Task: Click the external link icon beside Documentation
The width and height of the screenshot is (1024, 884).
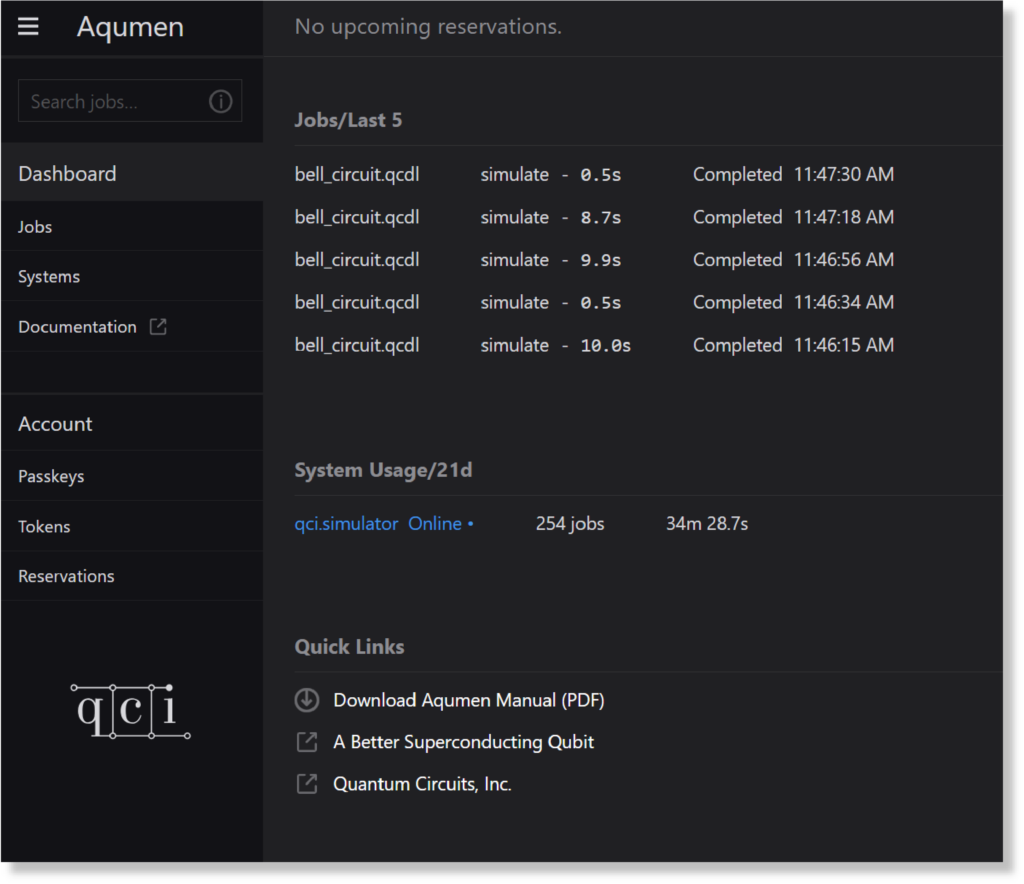Action: (x=158, y=326)
